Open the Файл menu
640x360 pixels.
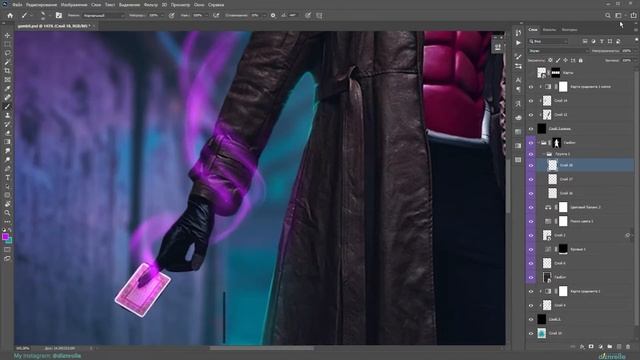click(17, 5)
